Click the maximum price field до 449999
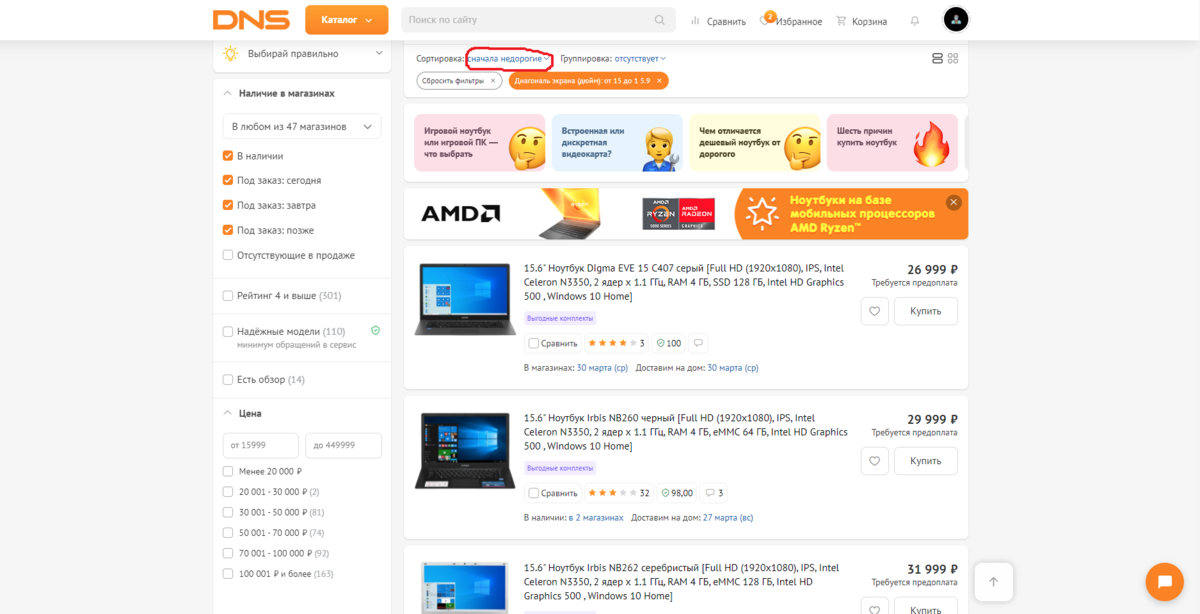This screenshot has height=614, width=1200. (343, 446)
